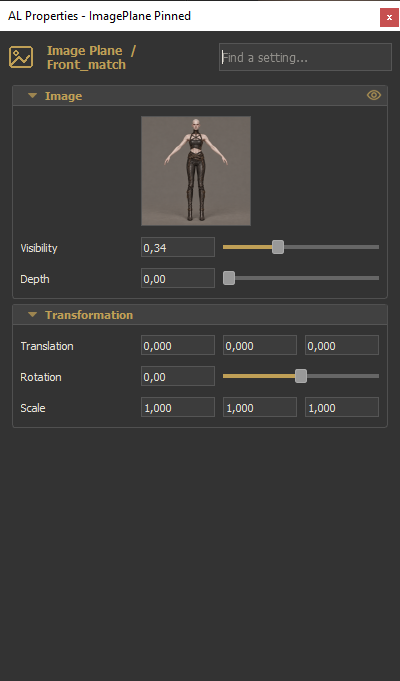The height and width of the screenshot is (681, 400).
Task: Click the Depth value field
Action: pos(178,278)
